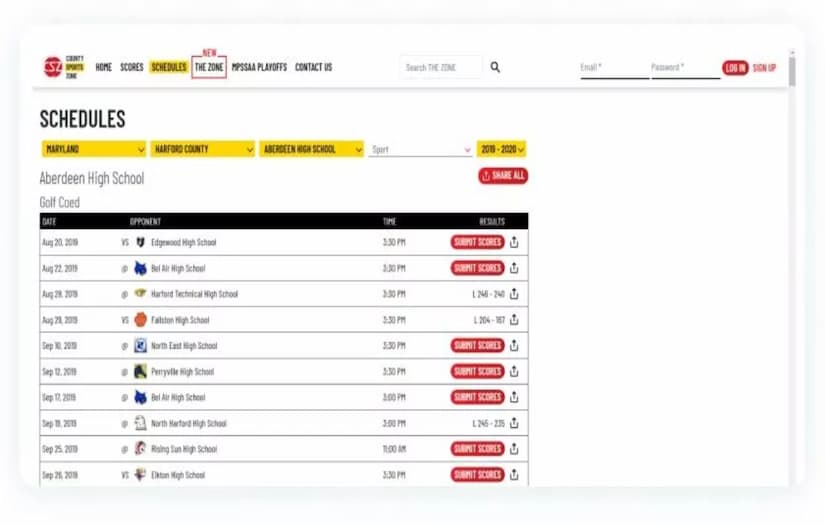Viewport: 825px width, 525px height.
Task: Submit scores for Rising Sun High School game
Action: coord(478,449)
